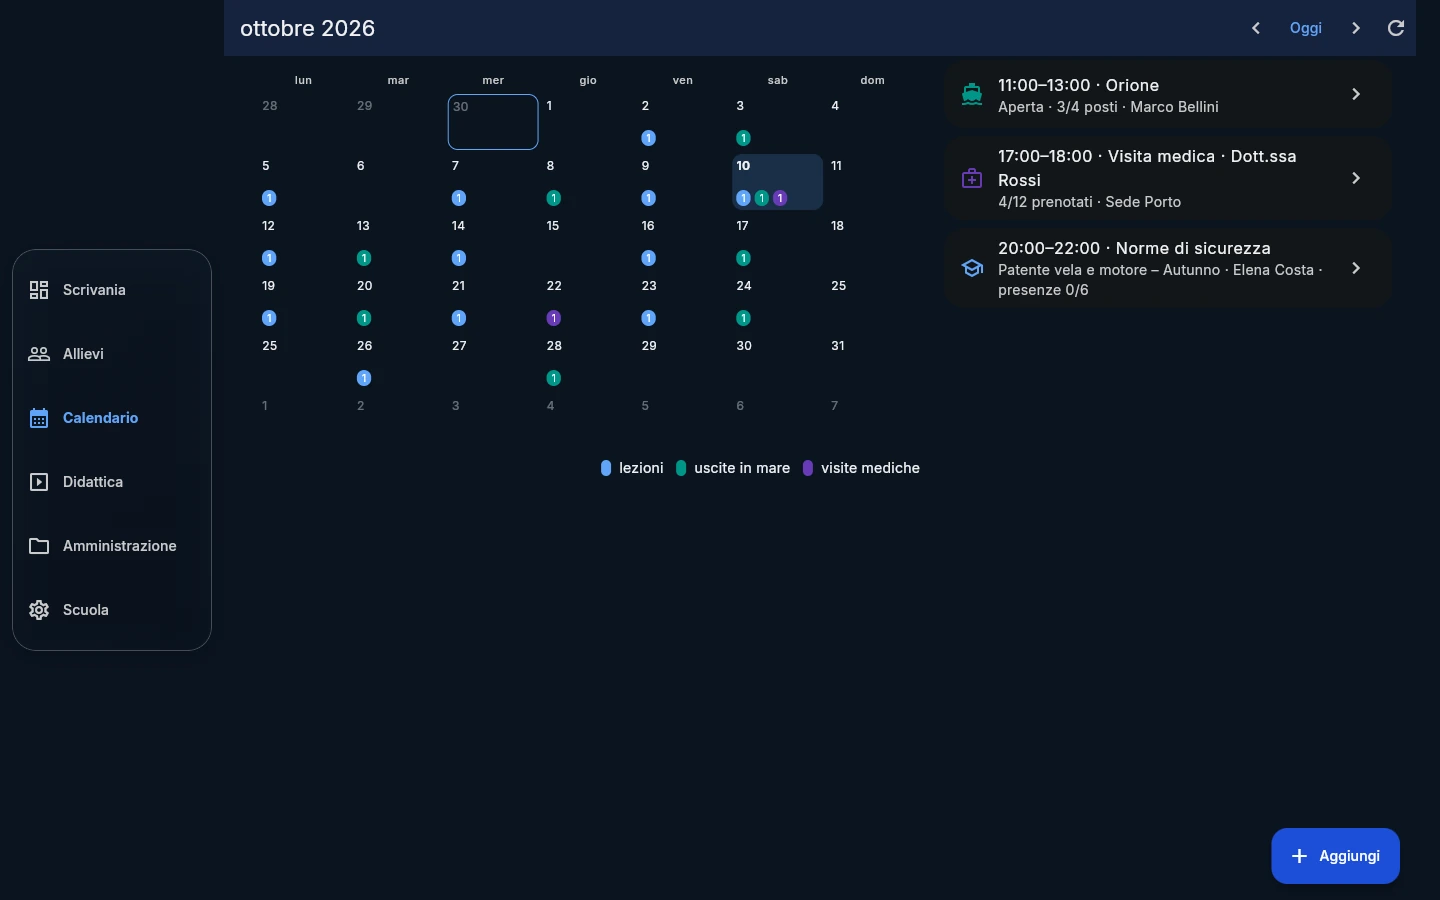Select day 27 in the calendar
The image size is (1440, 900).
coord(493,362)
